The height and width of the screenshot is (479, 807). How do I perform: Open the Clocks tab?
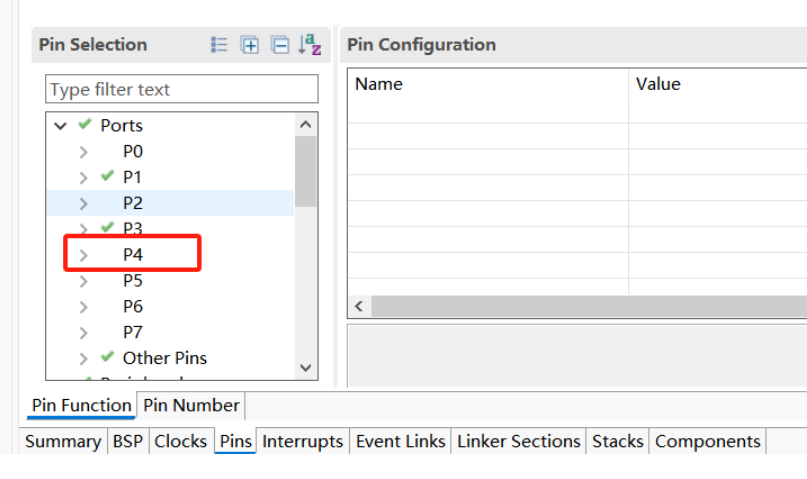(180, 441)
